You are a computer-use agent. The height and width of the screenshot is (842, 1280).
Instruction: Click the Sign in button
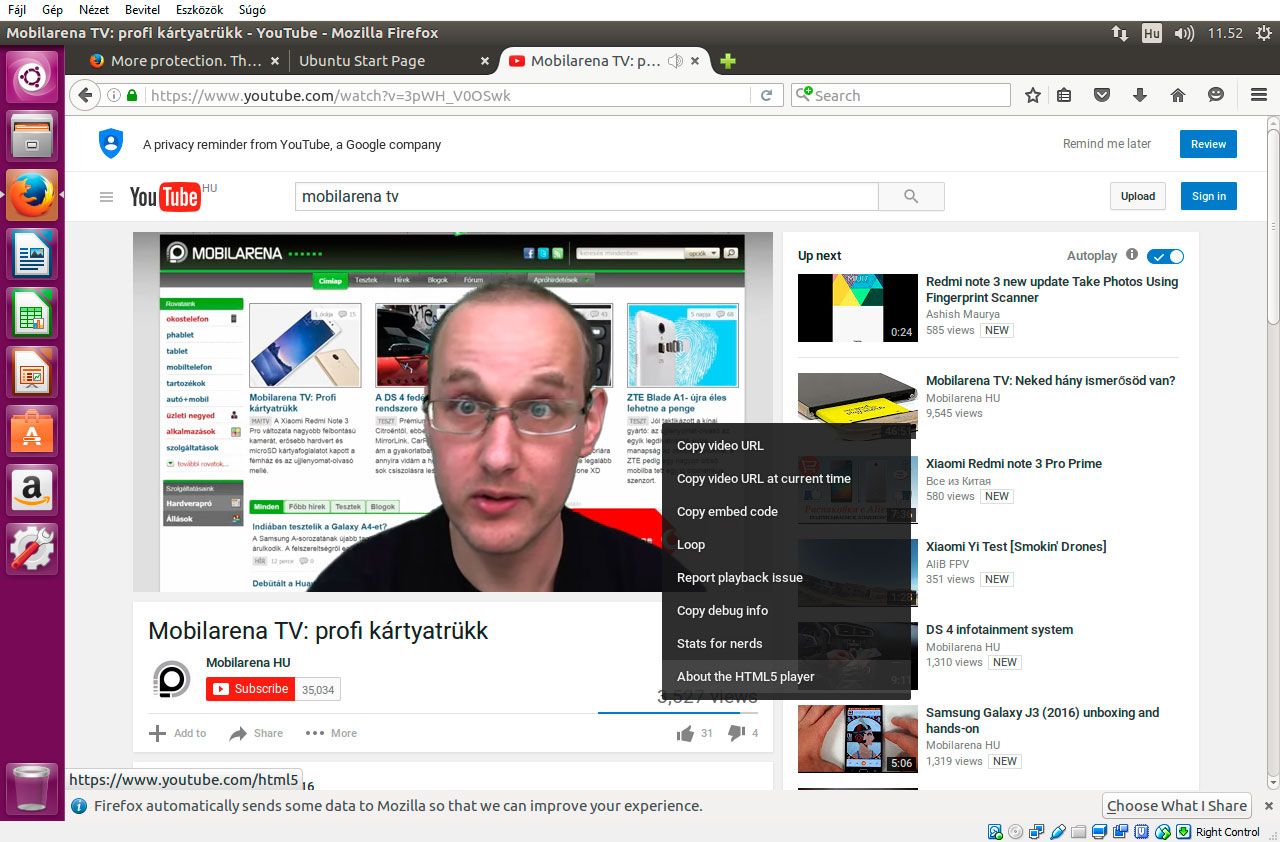[x=1208, y=196]
